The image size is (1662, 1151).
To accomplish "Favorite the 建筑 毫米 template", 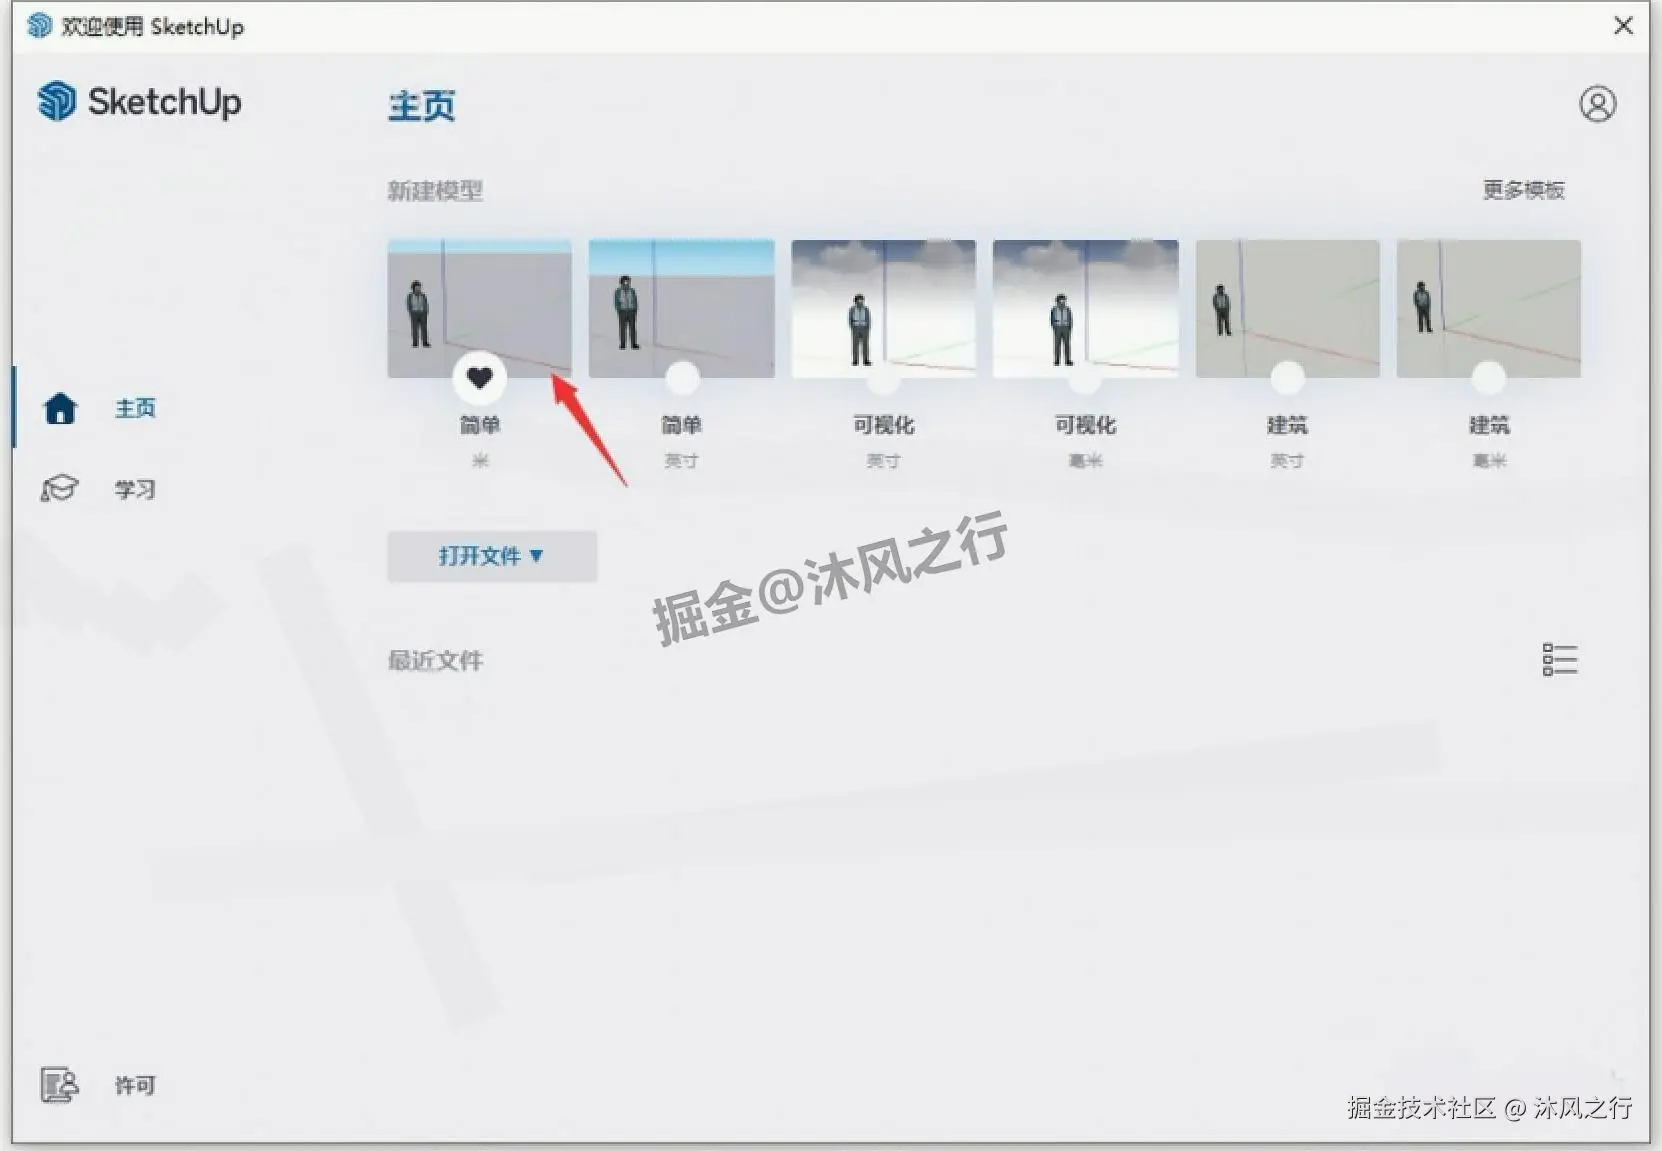I will (1488, 378).
